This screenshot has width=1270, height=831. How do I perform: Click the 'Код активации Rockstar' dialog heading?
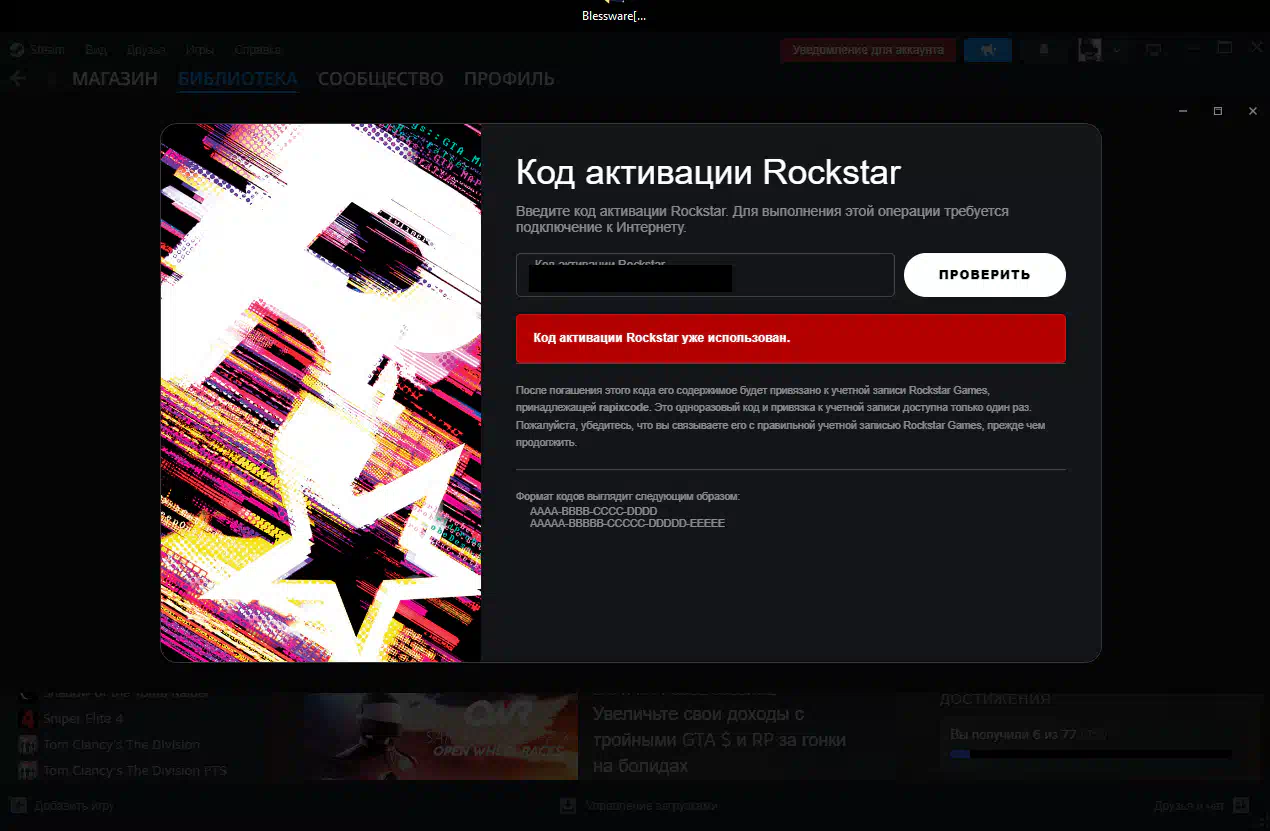(x=708, y=172)
